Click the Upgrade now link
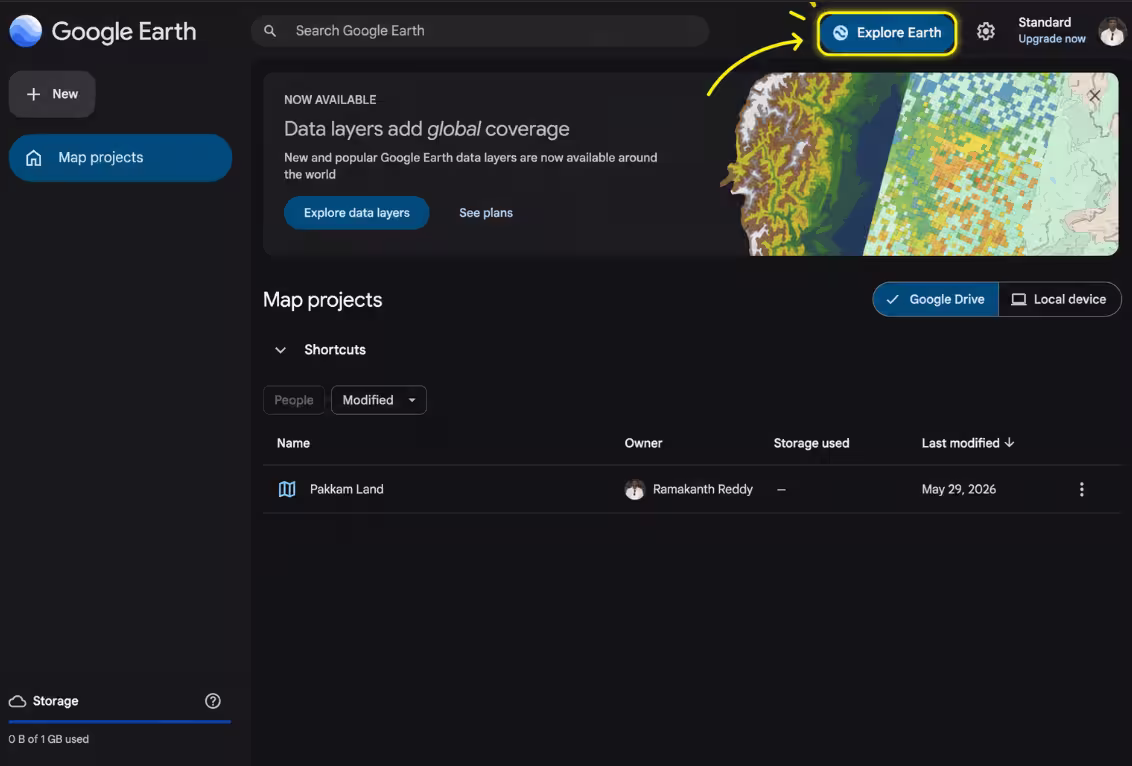1132x766 pixels. pyautogui.click(x=1051, y=39)
